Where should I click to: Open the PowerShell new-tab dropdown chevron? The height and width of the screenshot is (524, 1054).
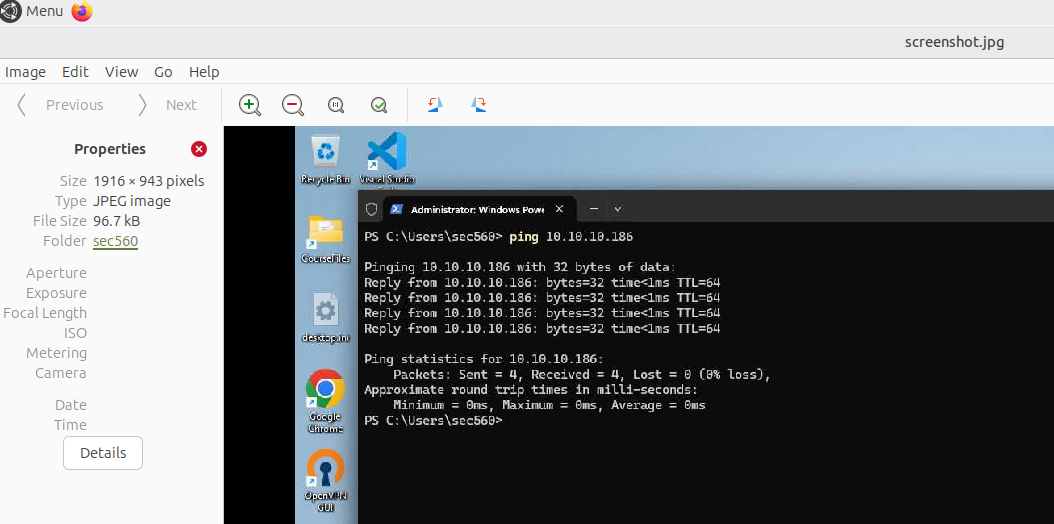618,209
